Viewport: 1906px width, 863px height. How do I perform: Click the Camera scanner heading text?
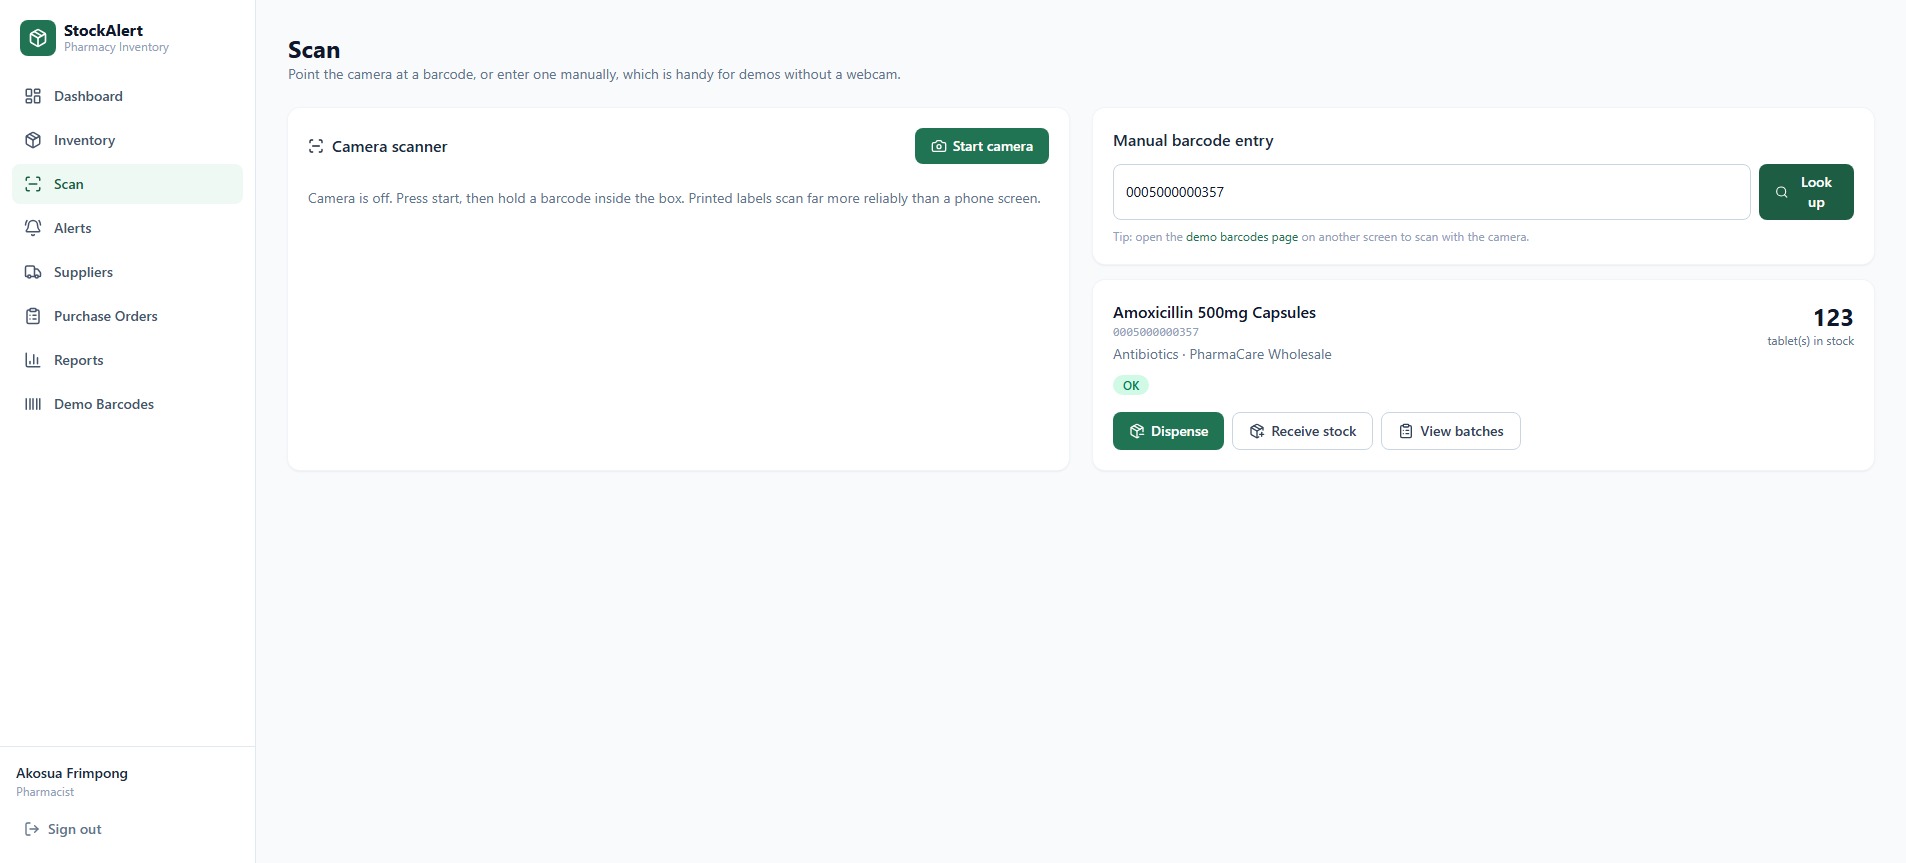[x=390, y=146]
